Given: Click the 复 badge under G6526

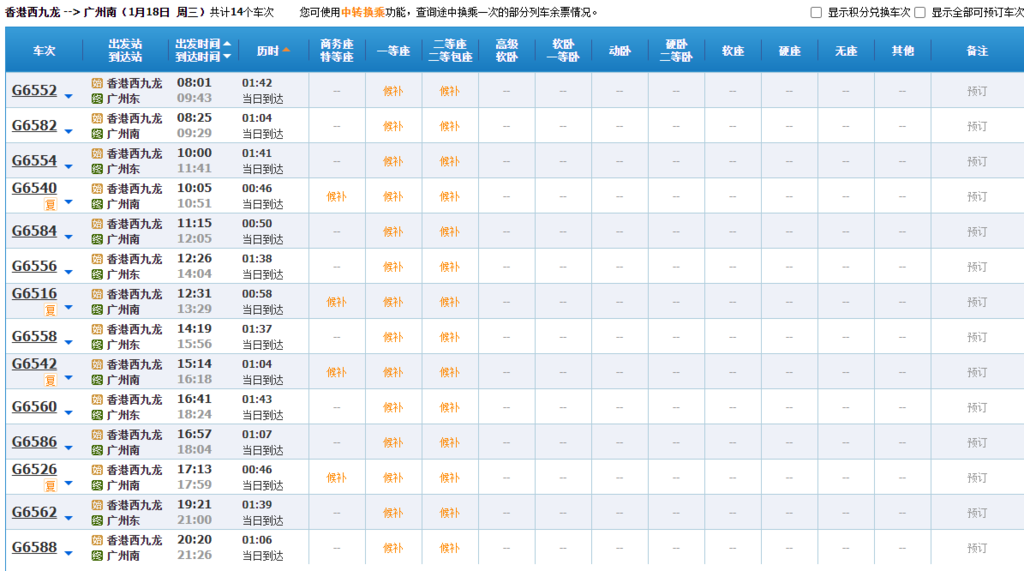Looking at the screenshot, I should coord(50,486).
